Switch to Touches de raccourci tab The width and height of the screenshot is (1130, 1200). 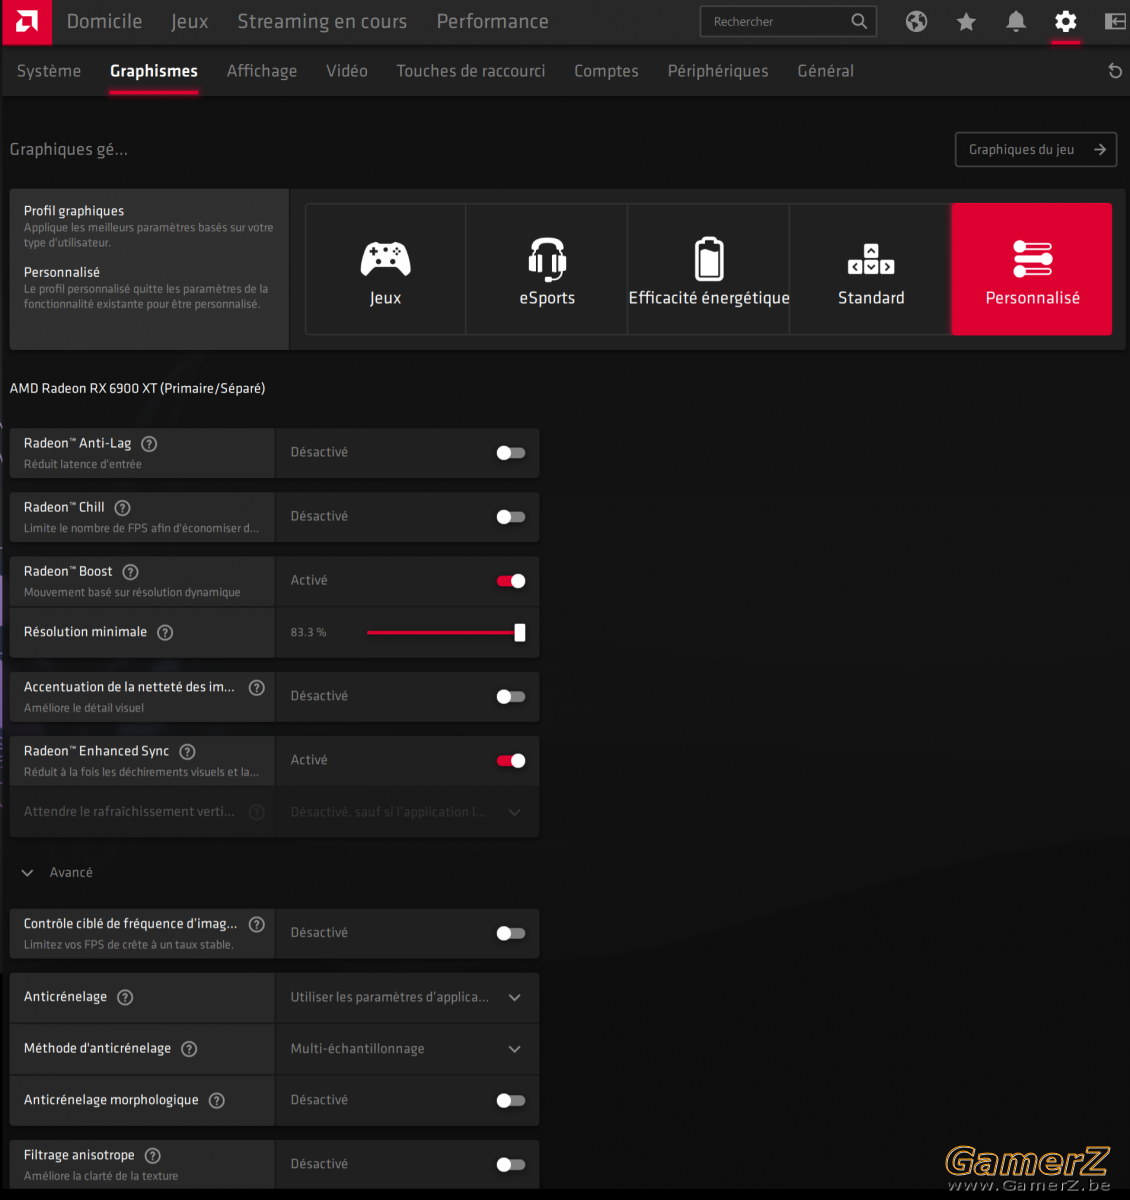coord(471,71)
